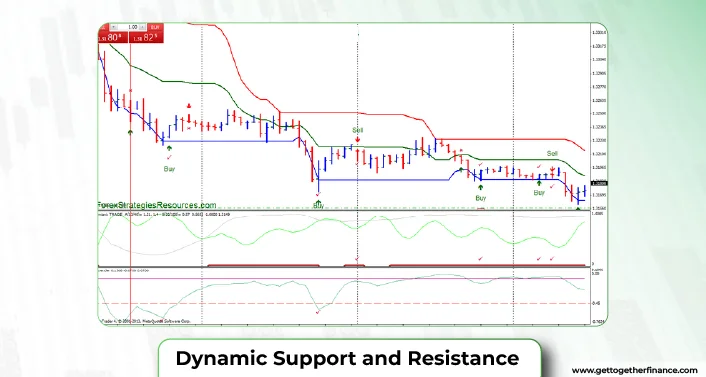Click the red arrow marker above early candles
The width and height of the screenshot is (706, 377).
pos(189,106)
